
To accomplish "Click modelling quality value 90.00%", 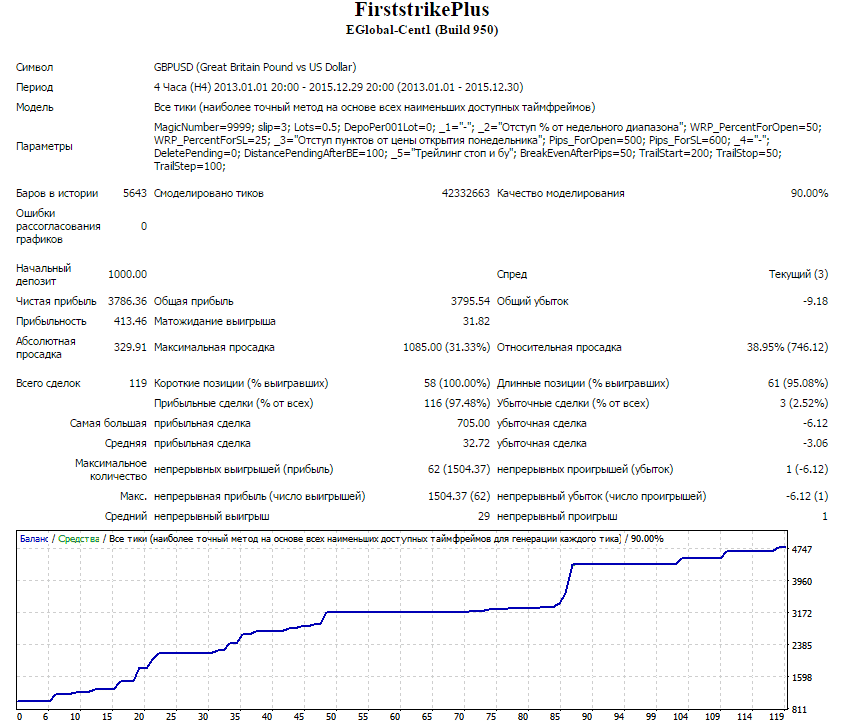I will [x=809, y=193].
